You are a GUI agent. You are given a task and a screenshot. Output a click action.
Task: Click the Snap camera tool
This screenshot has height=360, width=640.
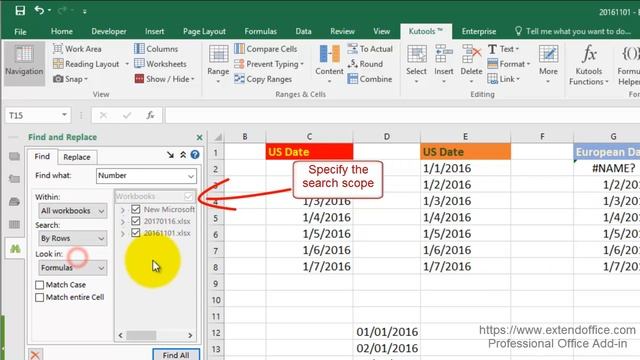pos(70,79)
